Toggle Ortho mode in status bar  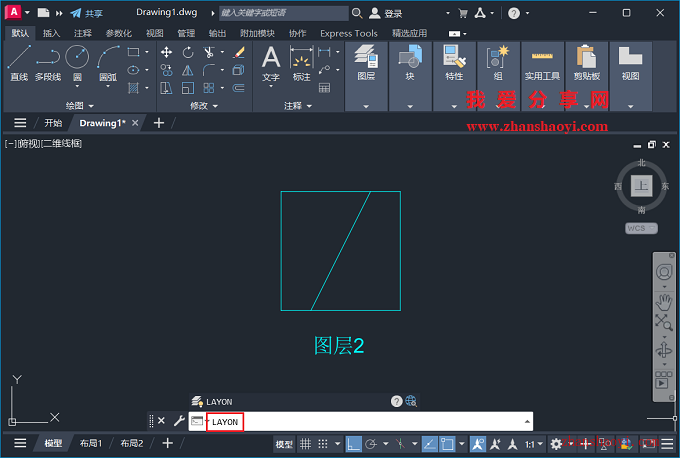(x=353, y=444)
